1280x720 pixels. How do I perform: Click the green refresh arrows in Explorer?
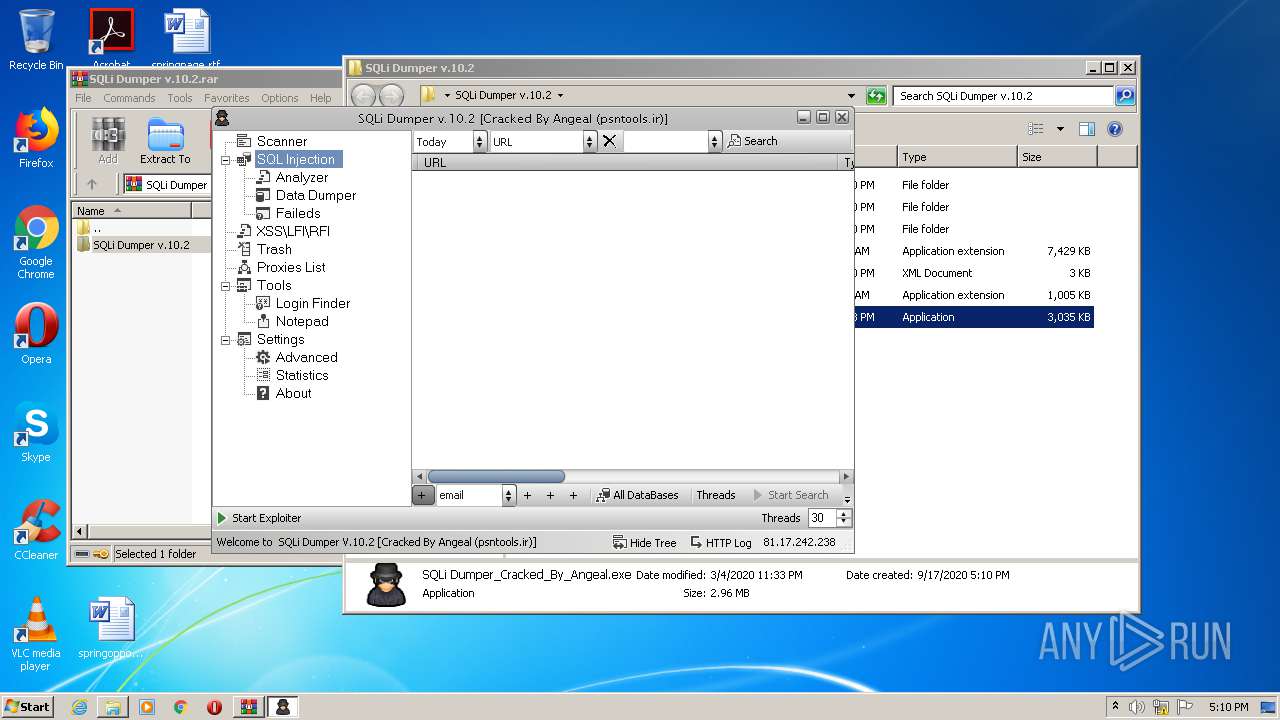[x=877, y=96]
